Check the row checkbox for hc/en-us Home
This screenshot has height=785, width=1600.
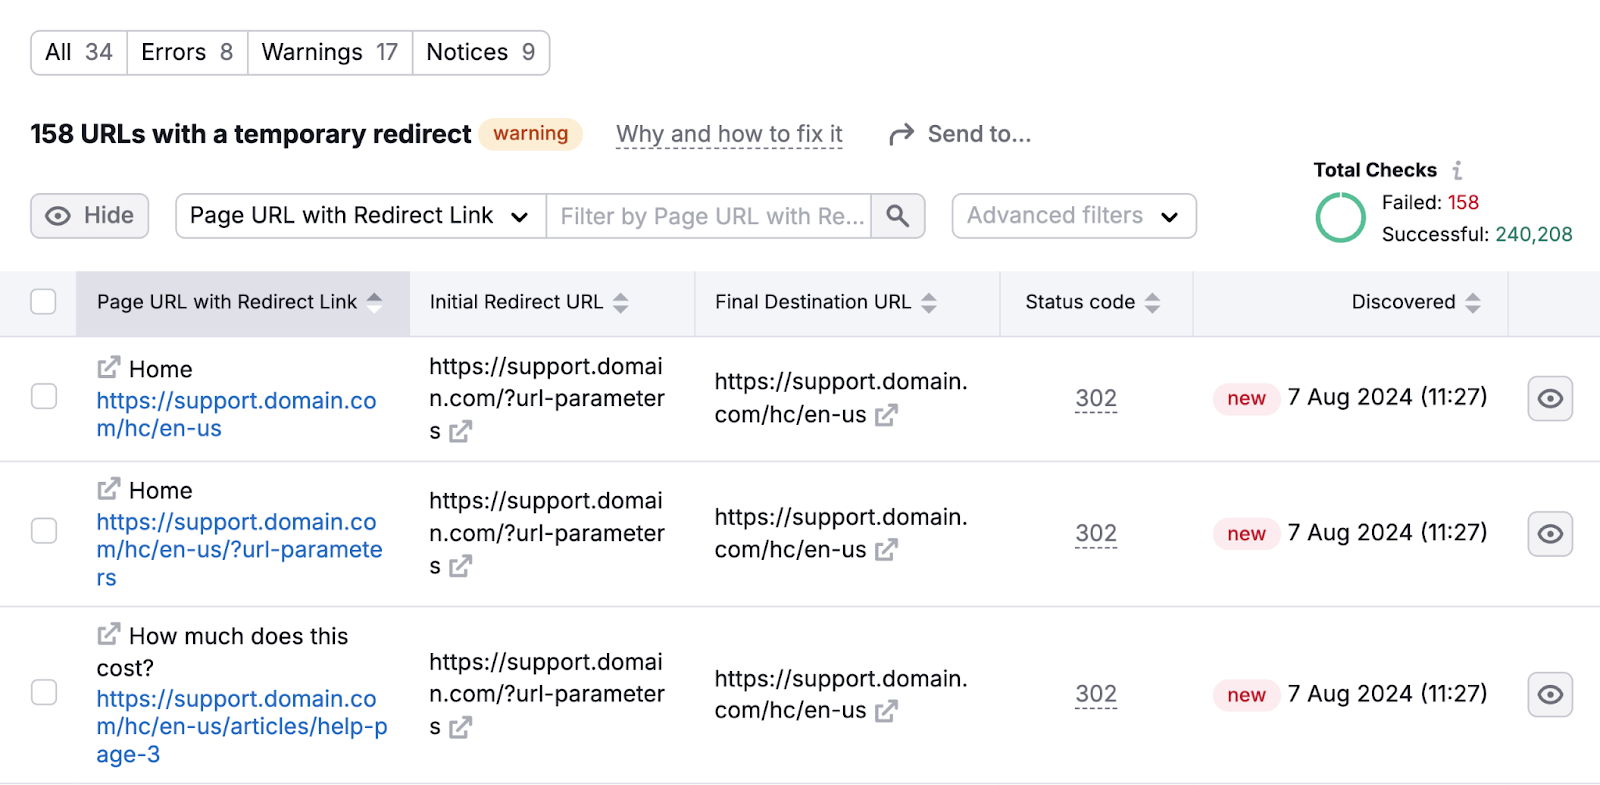44,397
